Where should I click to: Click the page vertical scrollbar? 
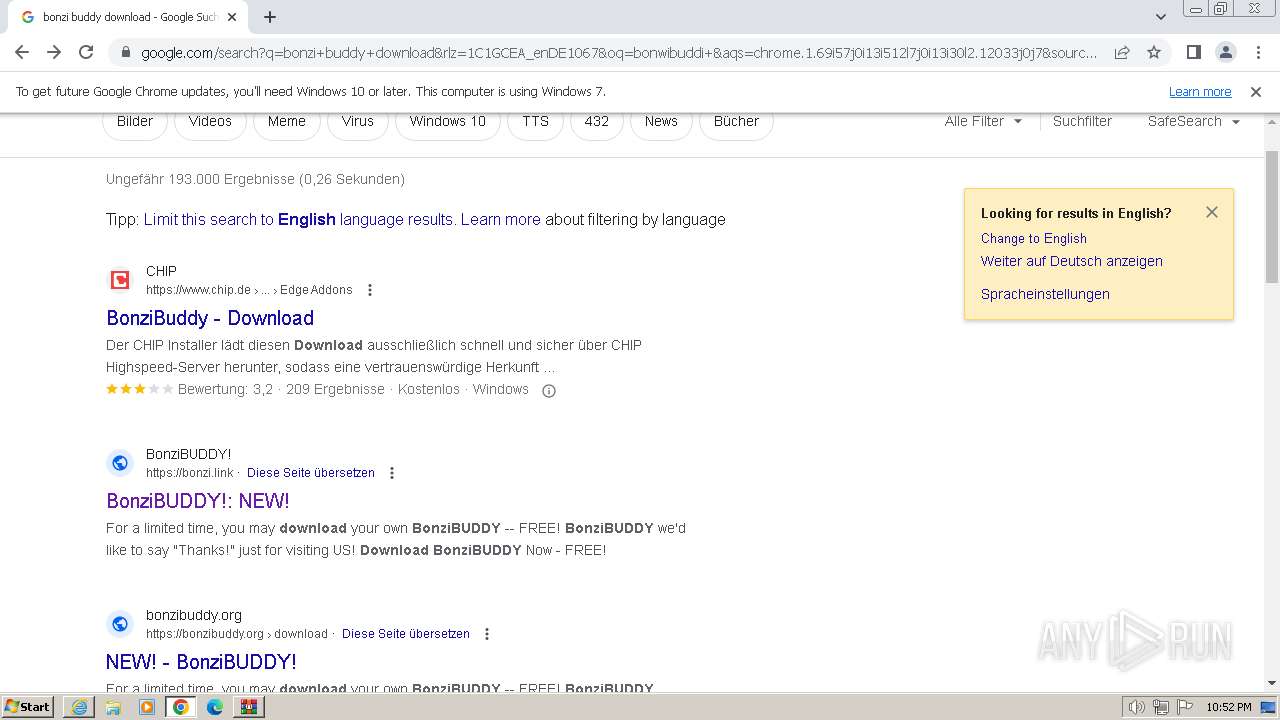[x=1272, y=215]
